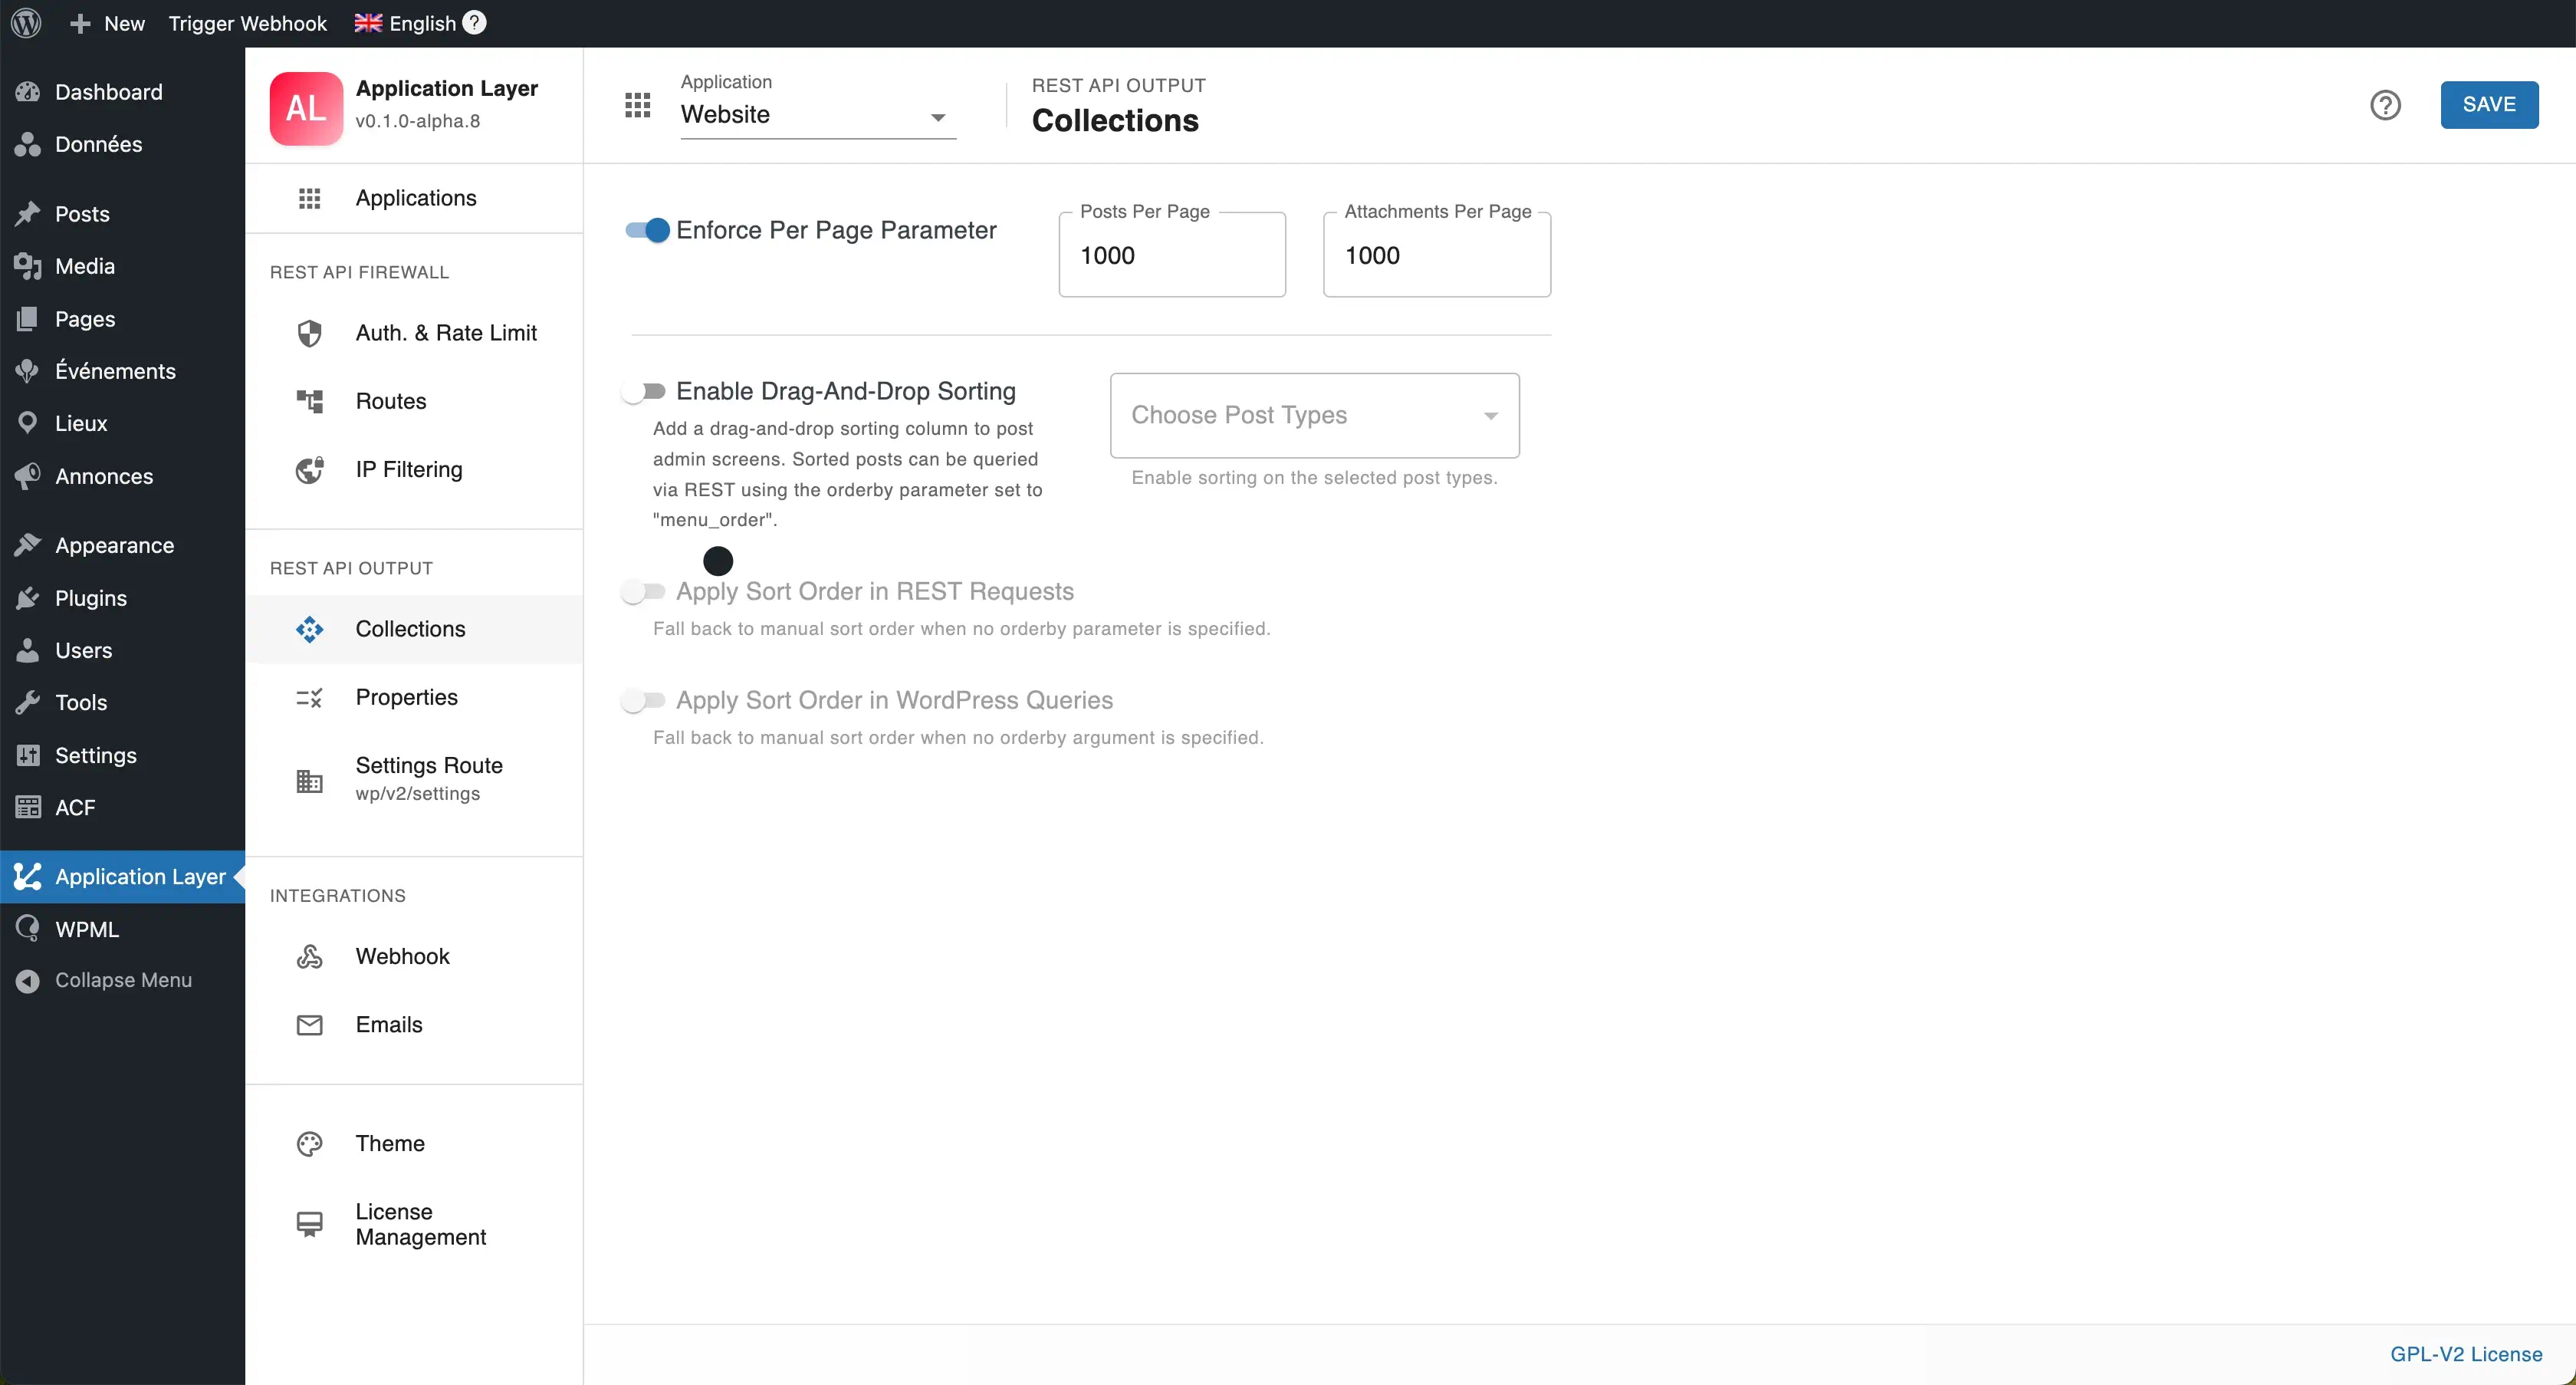This screenshot has height=1385, width=2576.
Task: Go to Plugins in WordPress sidebar
Action: point(90,598)
